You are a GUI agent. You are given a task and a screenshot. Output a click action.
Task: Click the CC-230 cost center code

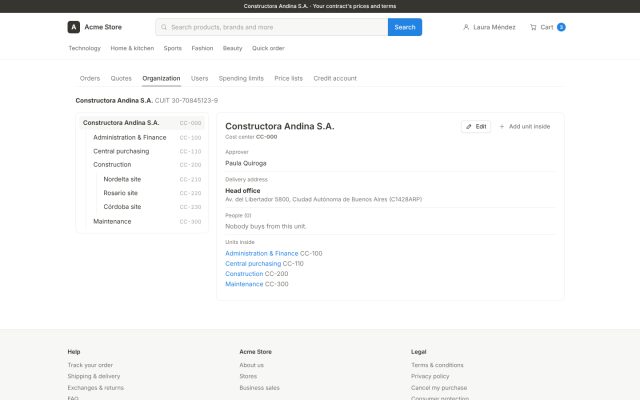pyautogui.click(x=190, y=207)
